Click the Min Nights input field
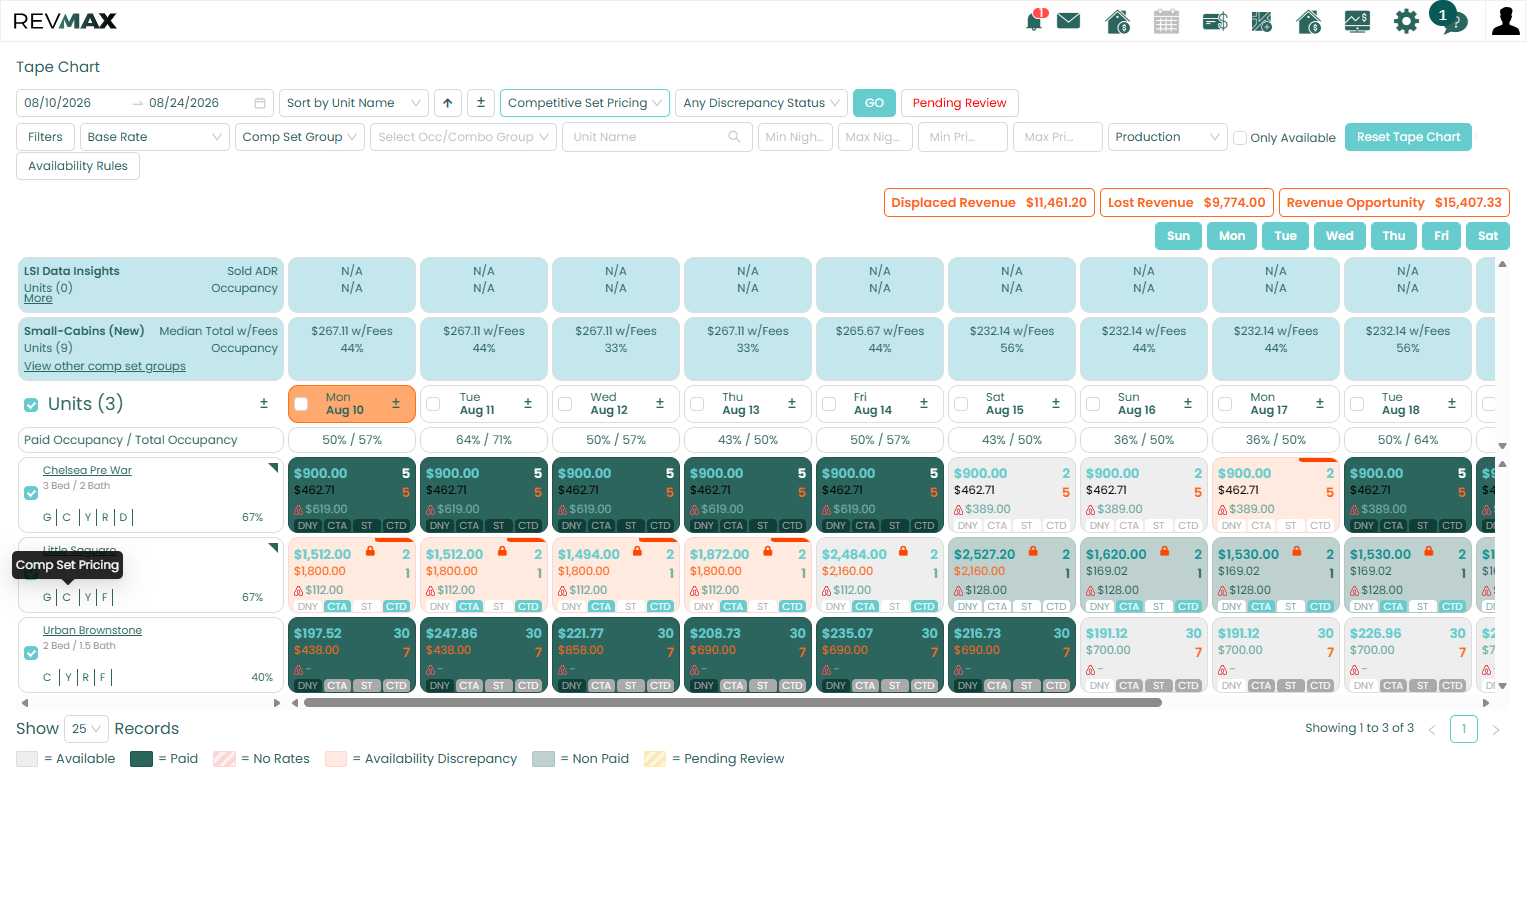 (x=795, y=137)
